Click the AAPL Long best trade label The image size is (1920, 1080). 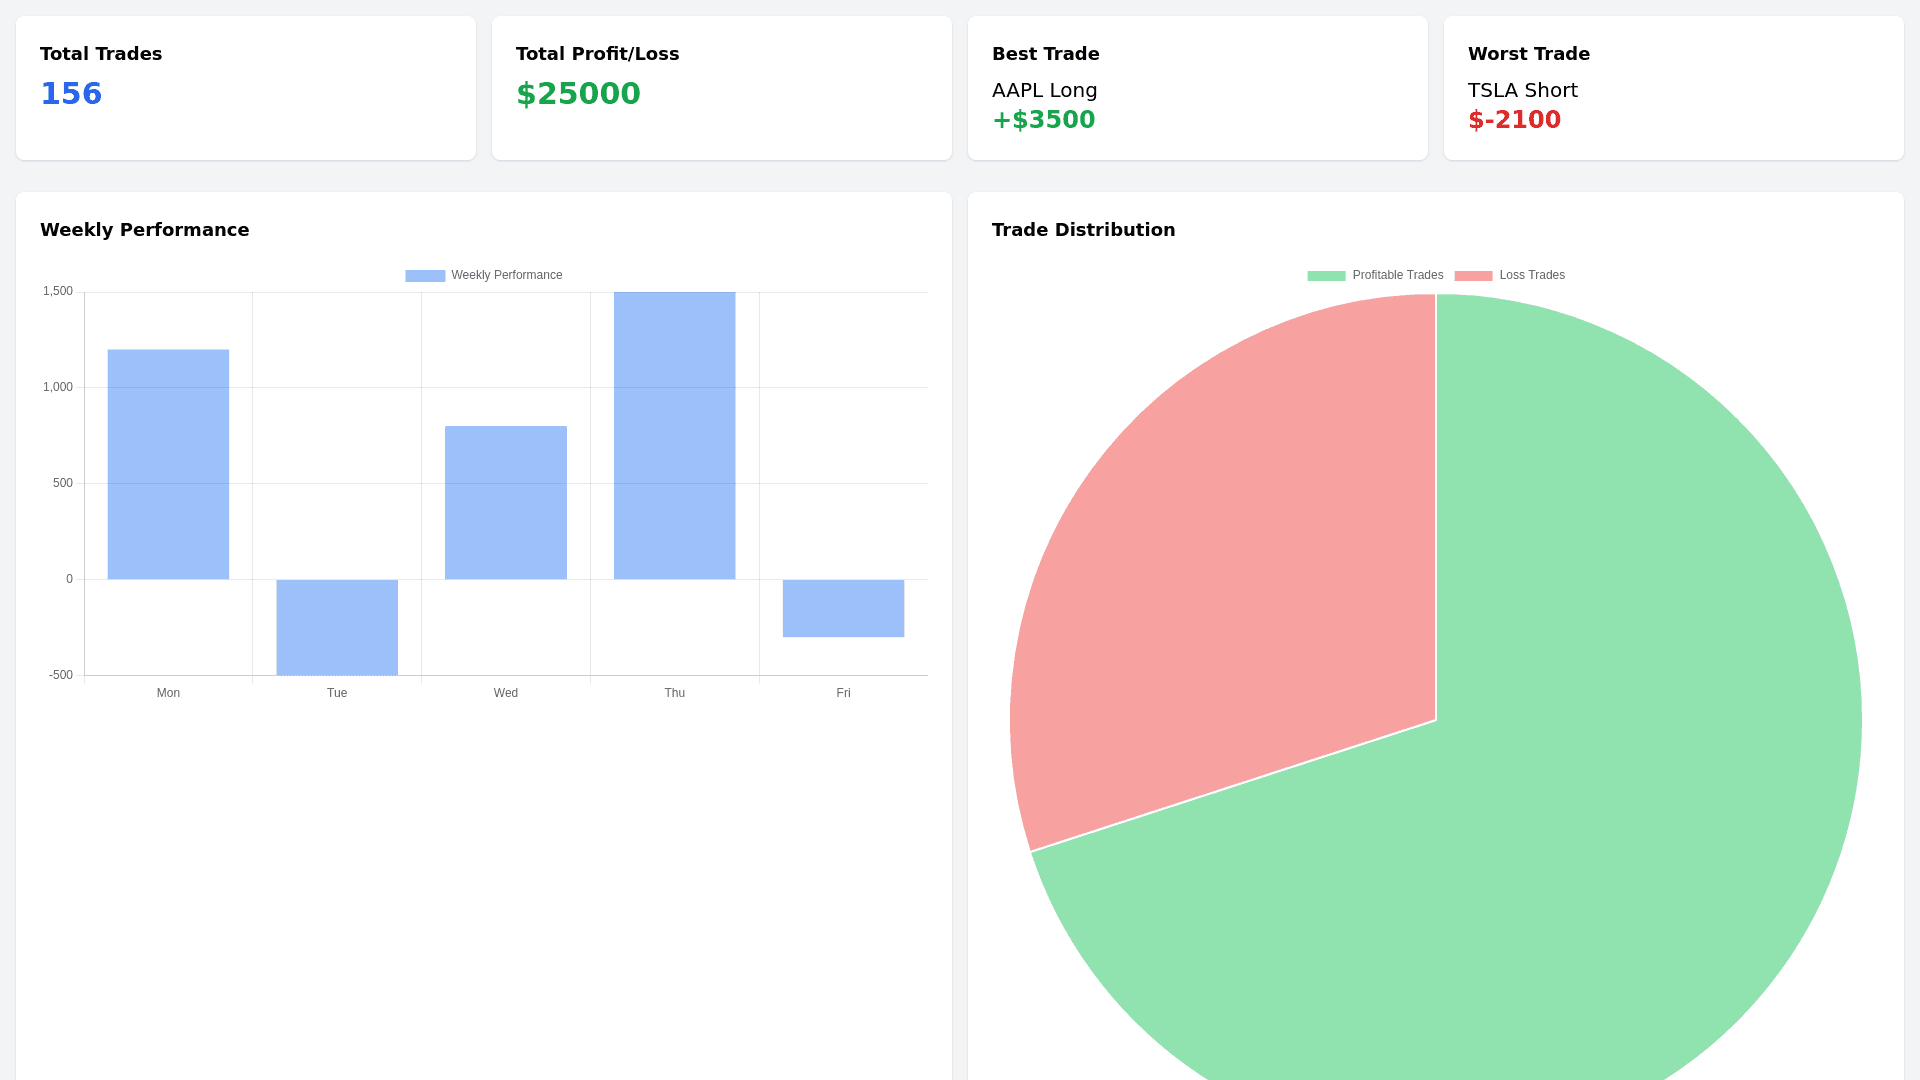click(x=1044, y=91)
